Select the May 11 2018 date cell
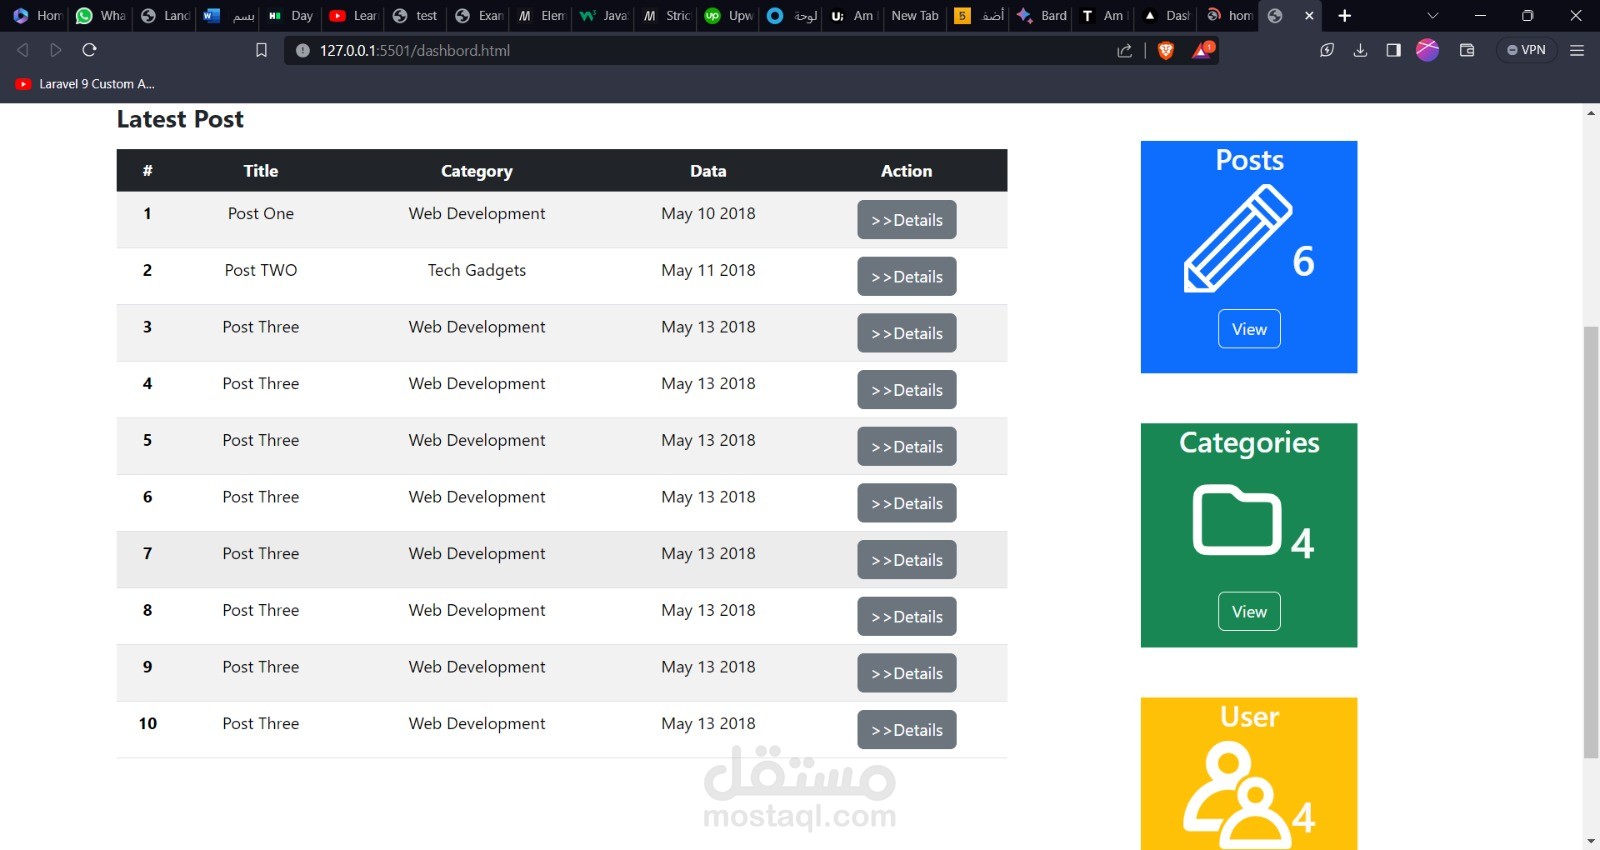Image resolution: width=1600 pixels, height=850 pixels. 708,270
